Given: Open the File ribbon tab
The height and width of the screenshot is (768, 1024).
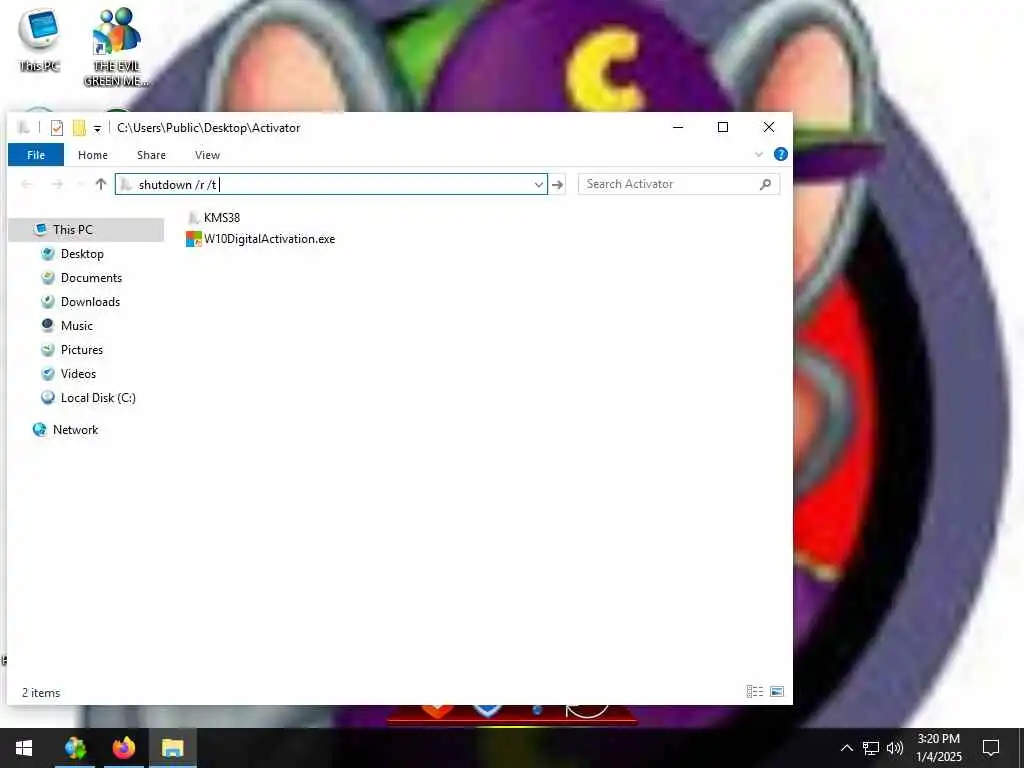Looking at the screenshot, I should (36, 155).
